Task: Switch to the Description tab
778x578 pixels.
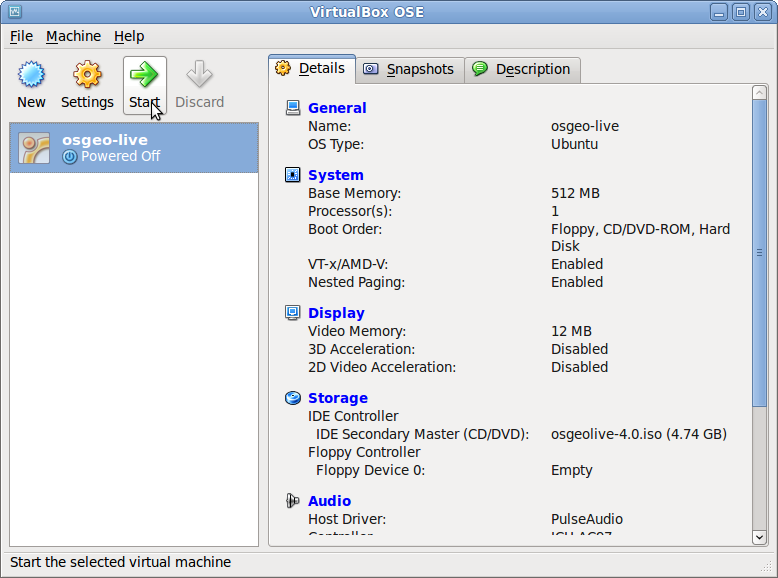Action: point(521,69)
